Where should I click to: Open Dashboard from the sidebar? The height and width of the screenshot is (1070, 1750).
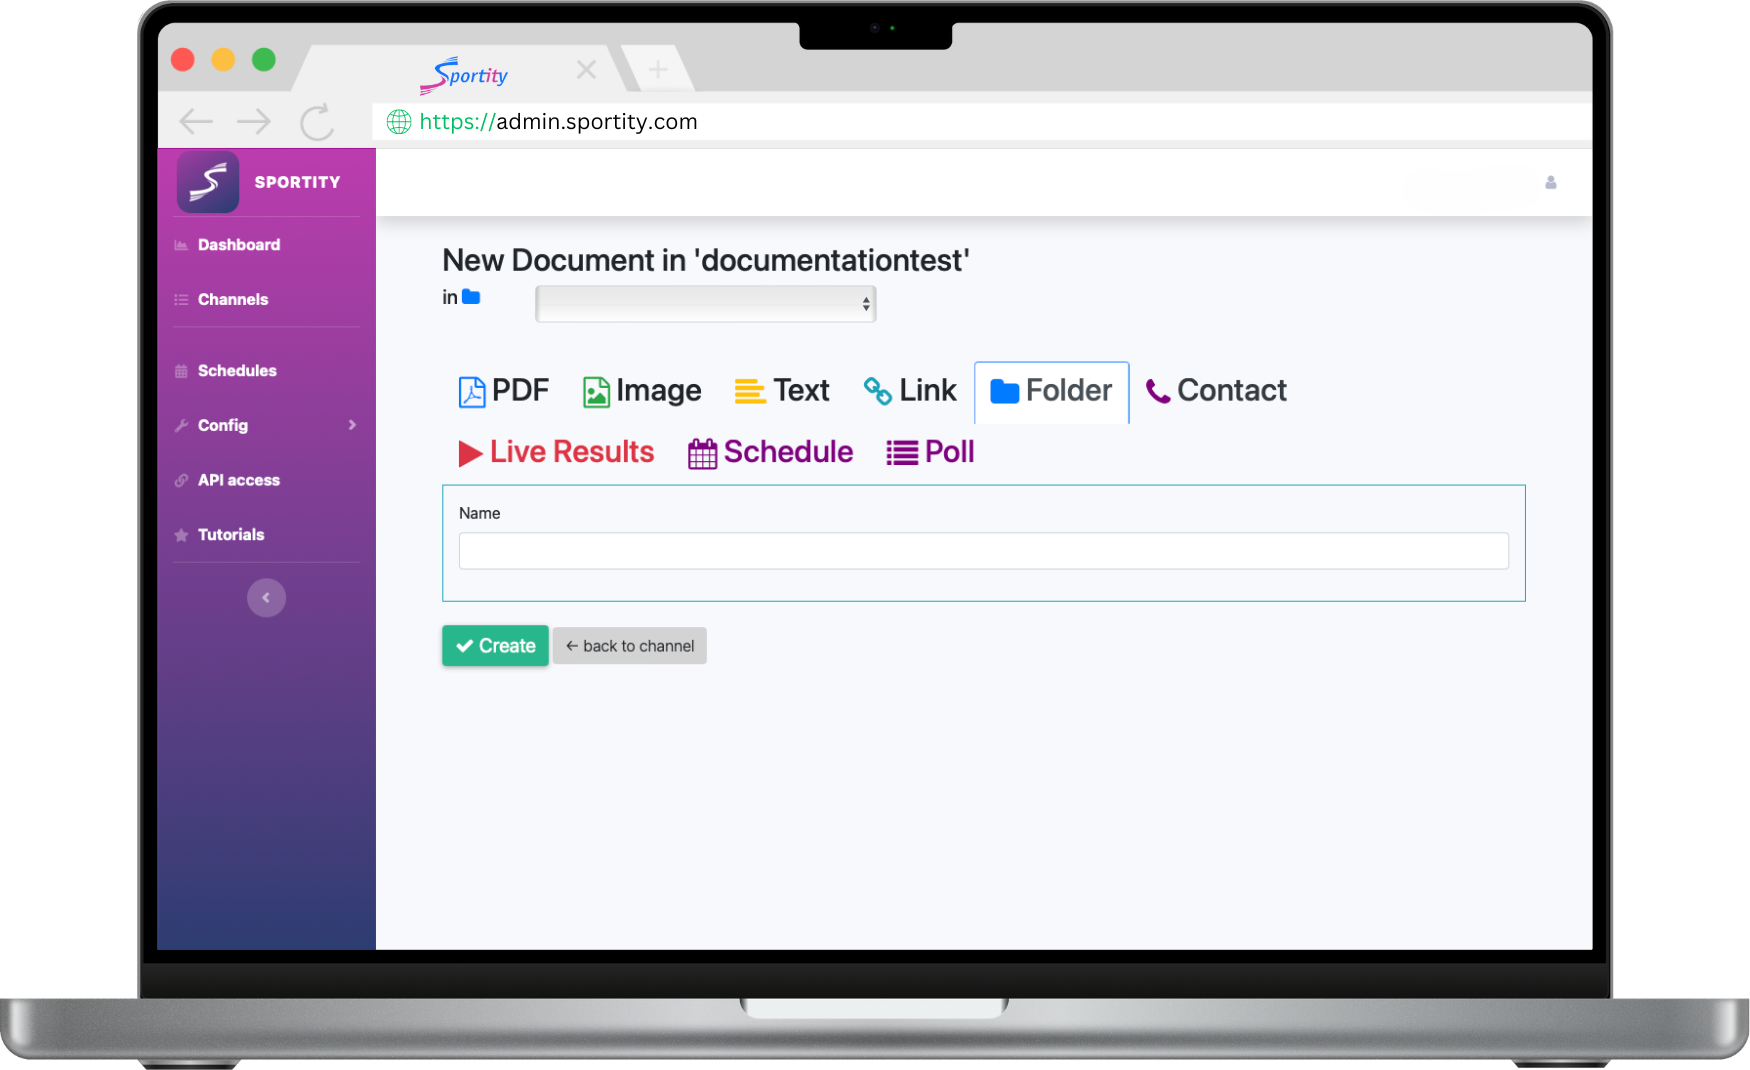[x=238, y=245]
